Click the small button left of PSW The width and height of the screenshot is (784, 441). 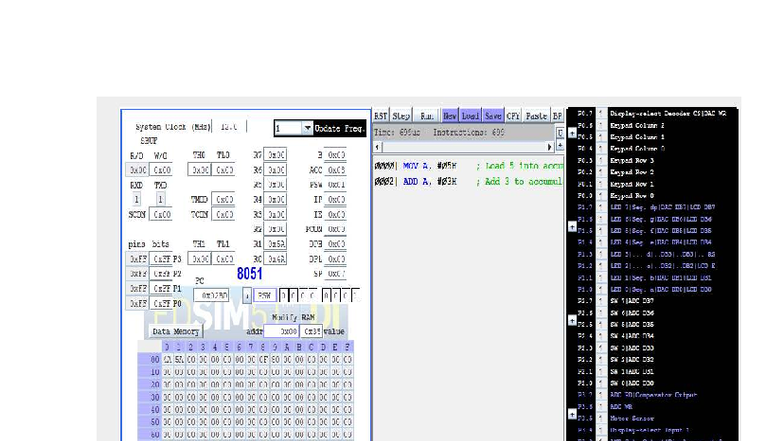tap(247, 296)
